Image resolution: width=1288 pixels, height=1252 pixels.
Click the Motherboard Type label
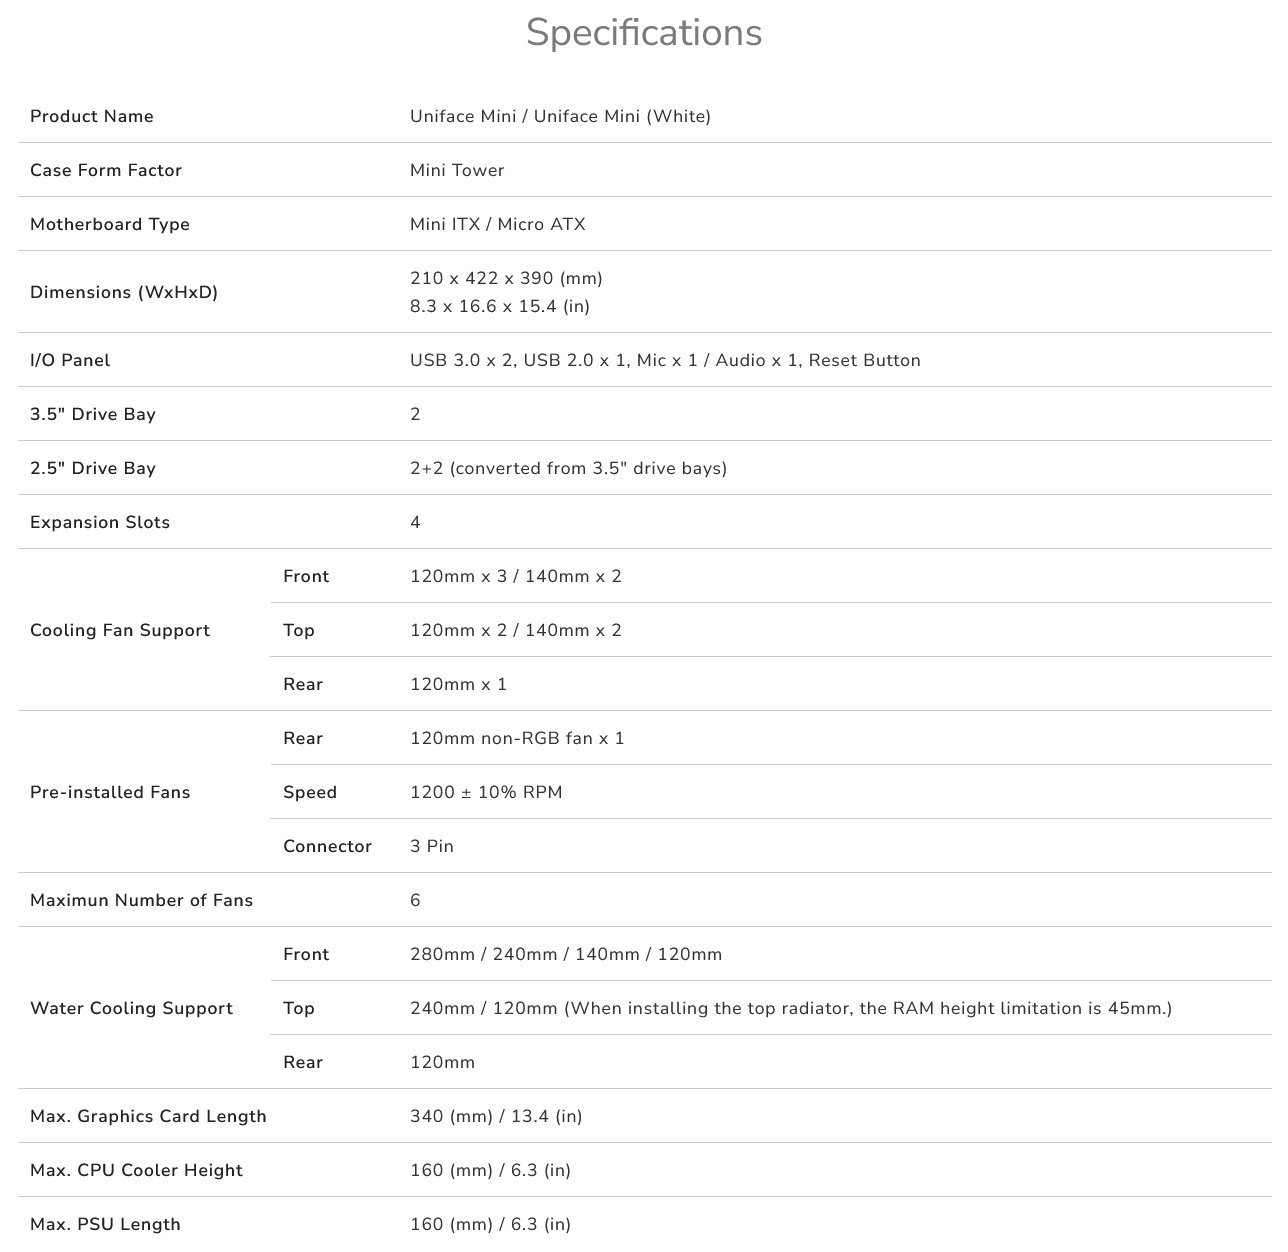(x=110, y=224)
